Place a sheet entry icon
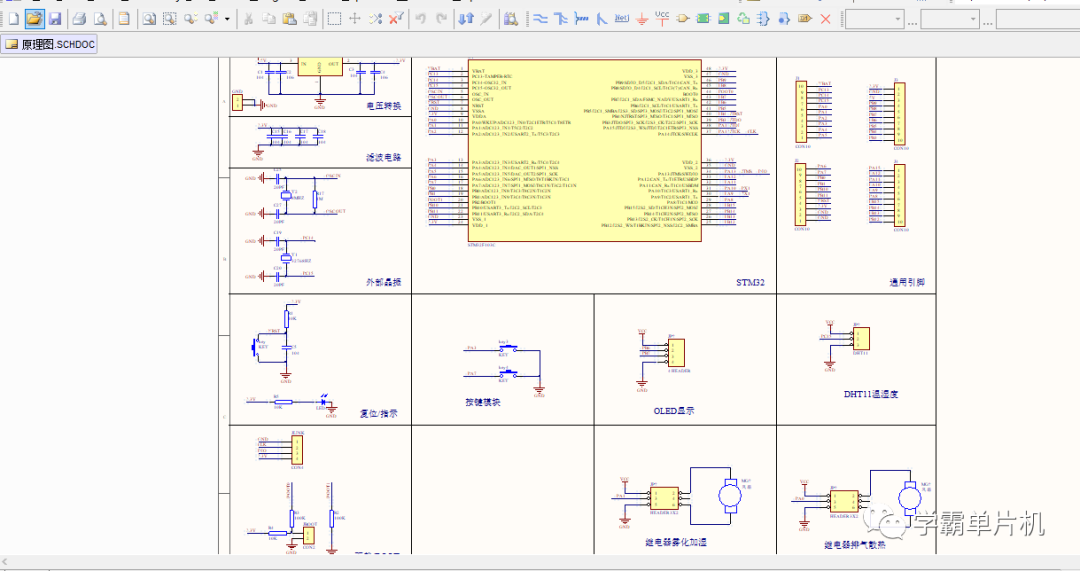The height and width of the screenshot is (571, 1080). pyautogui.click(x=723, y=19)
